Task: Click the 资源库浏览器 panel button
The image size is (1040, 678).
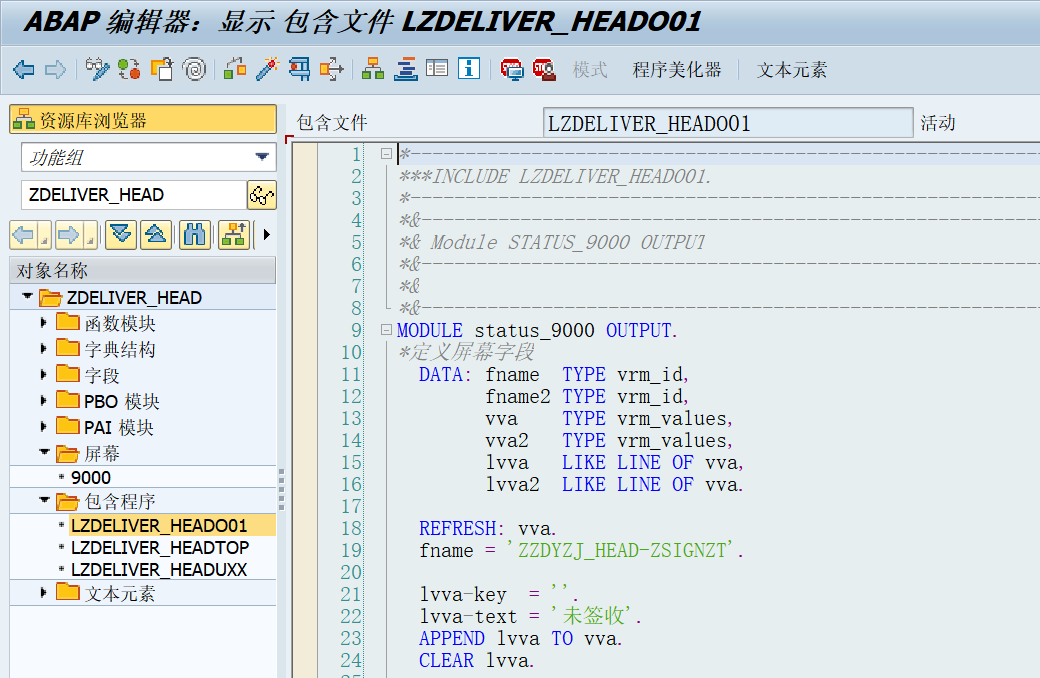Action: pyautogui.click(x=143, y=120)
